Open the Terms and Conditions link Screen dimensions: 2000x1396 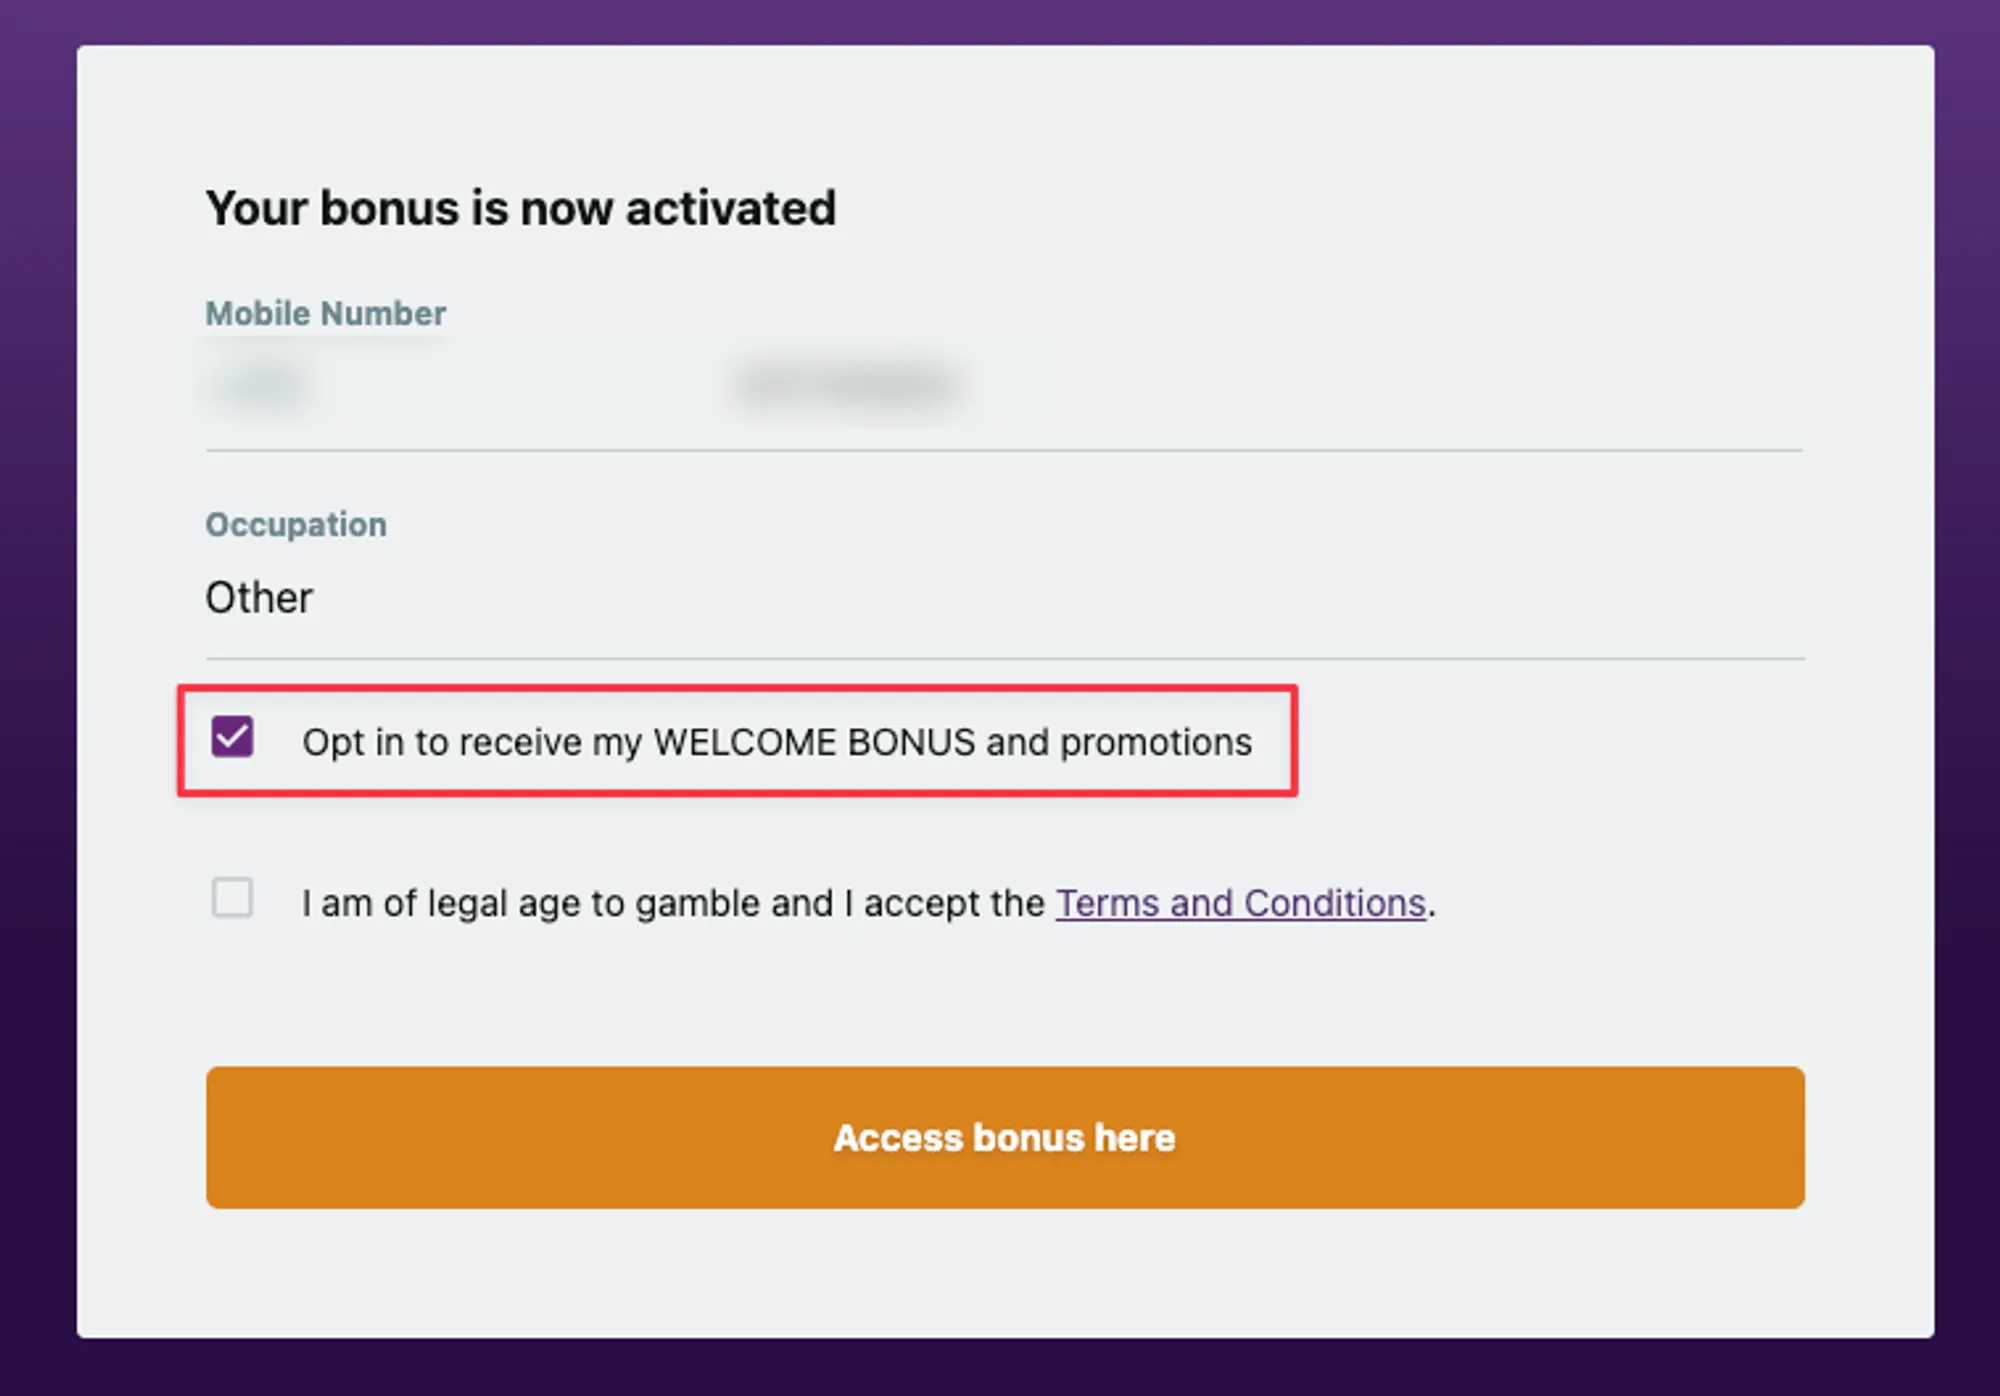[x=1240, y=903]
